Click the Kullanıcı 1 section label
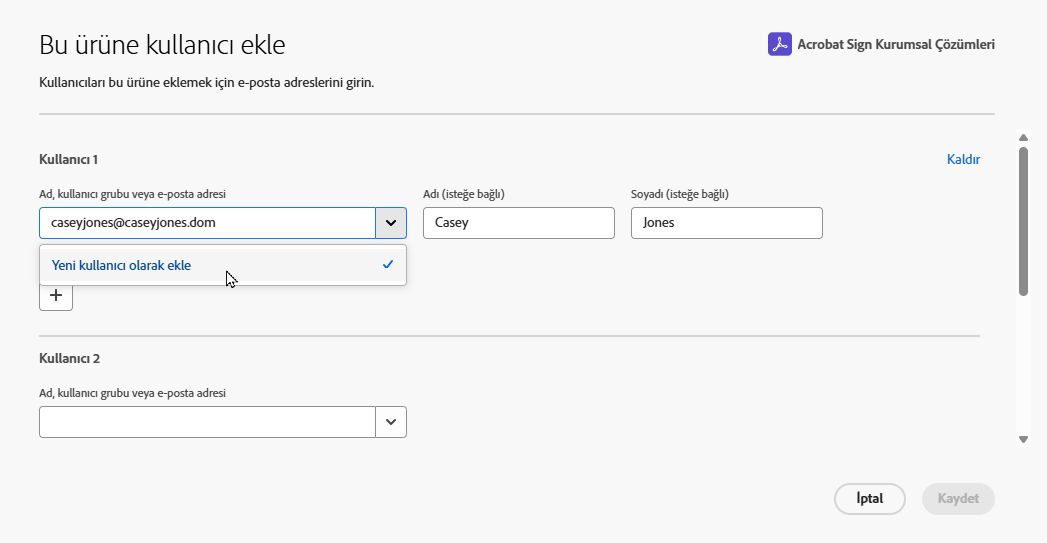 [x=69, y=159]
